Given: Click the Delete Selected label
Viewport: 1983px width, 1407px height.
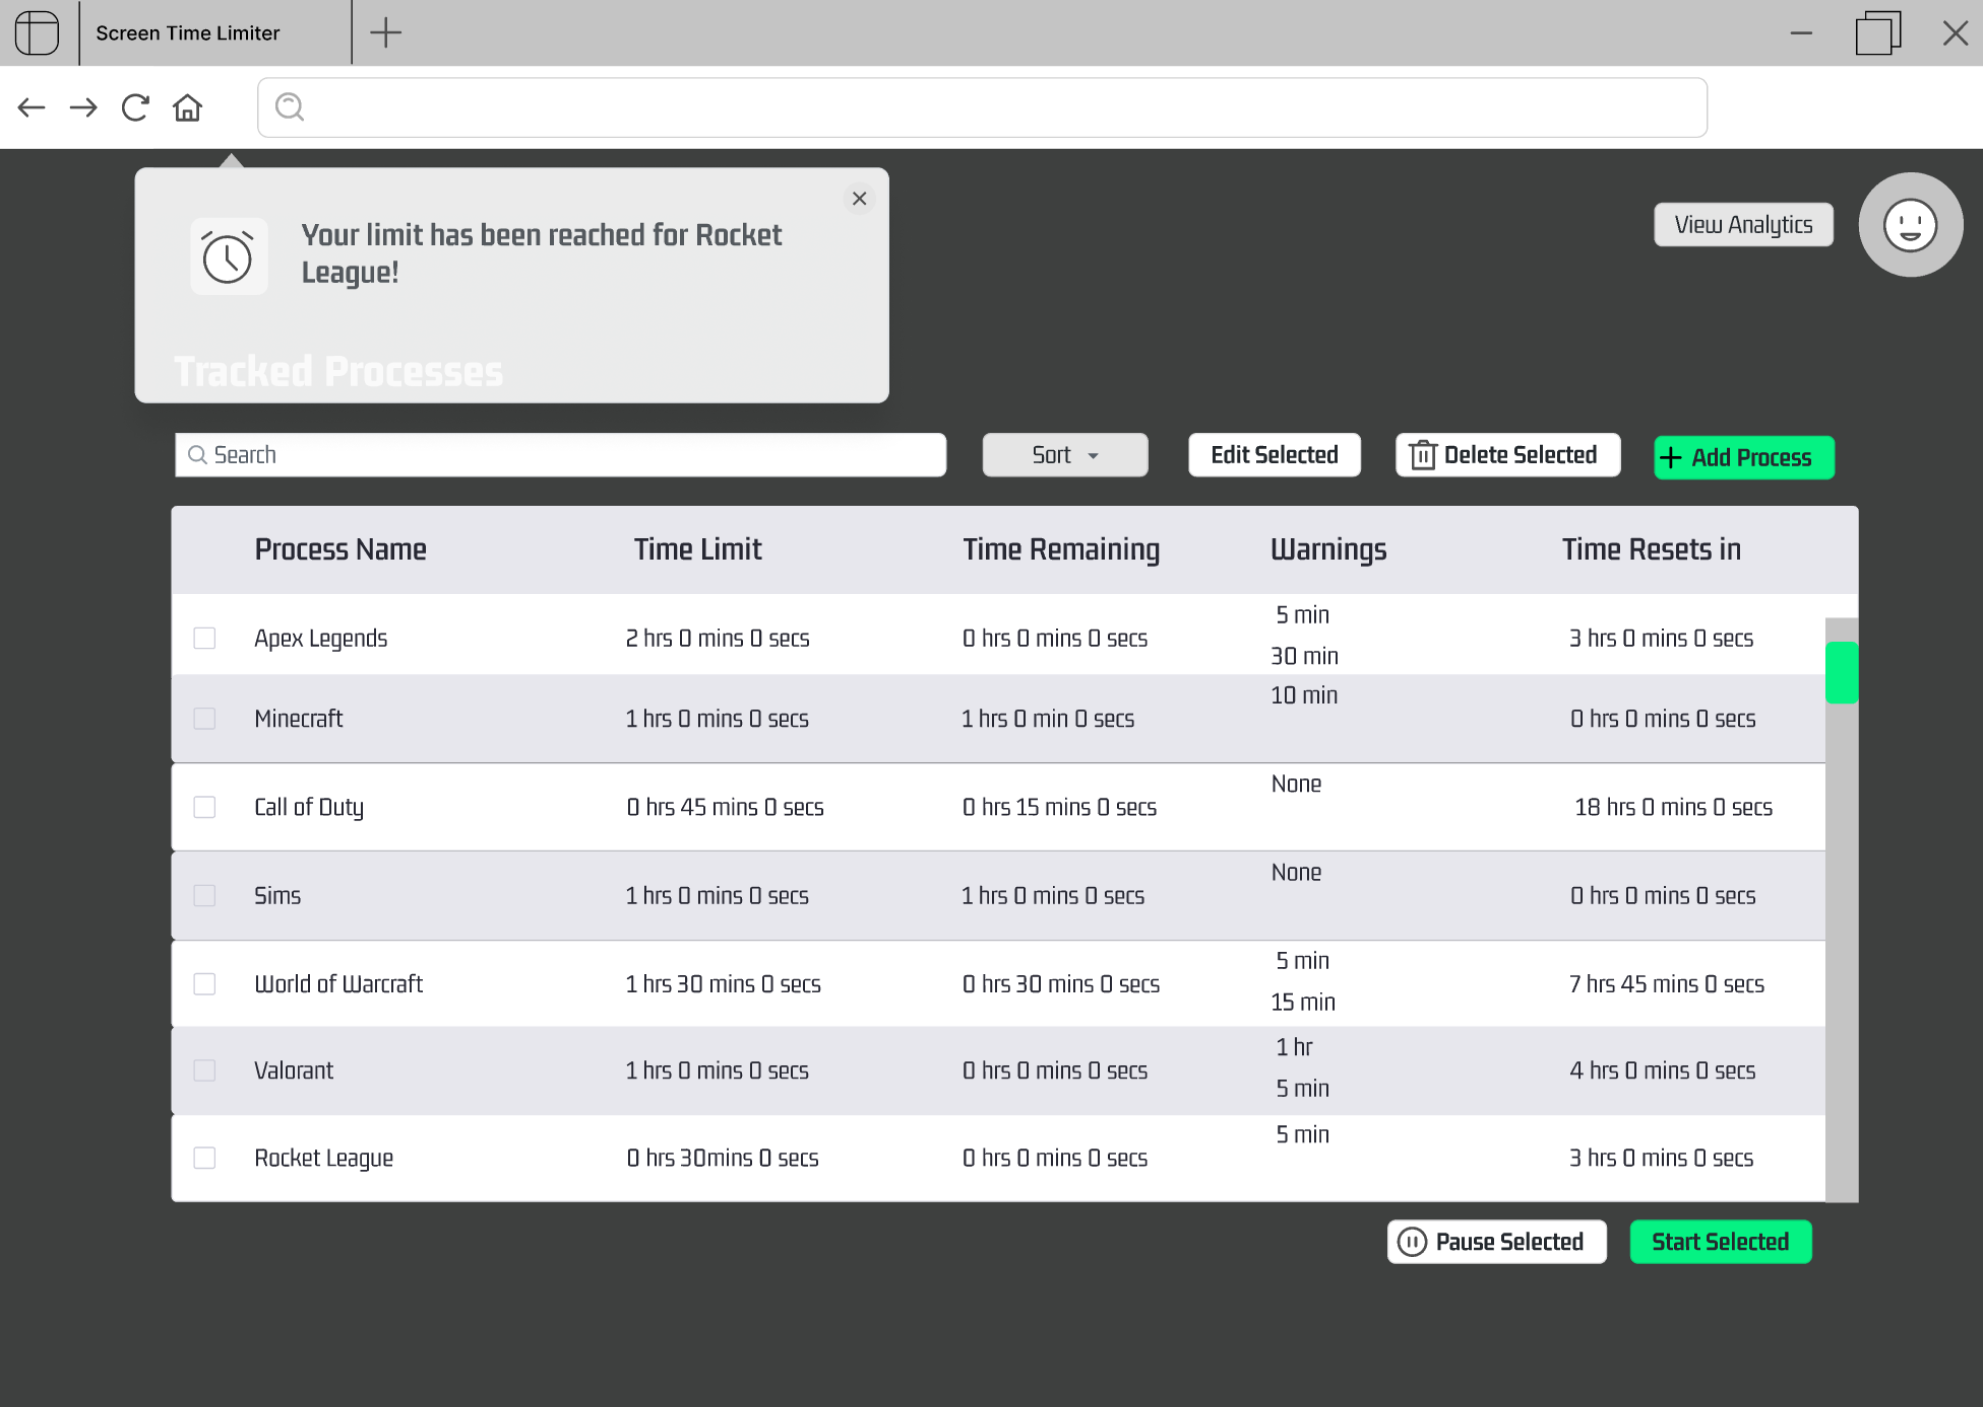Looking at the screenshot, I should pos(1520,455).
